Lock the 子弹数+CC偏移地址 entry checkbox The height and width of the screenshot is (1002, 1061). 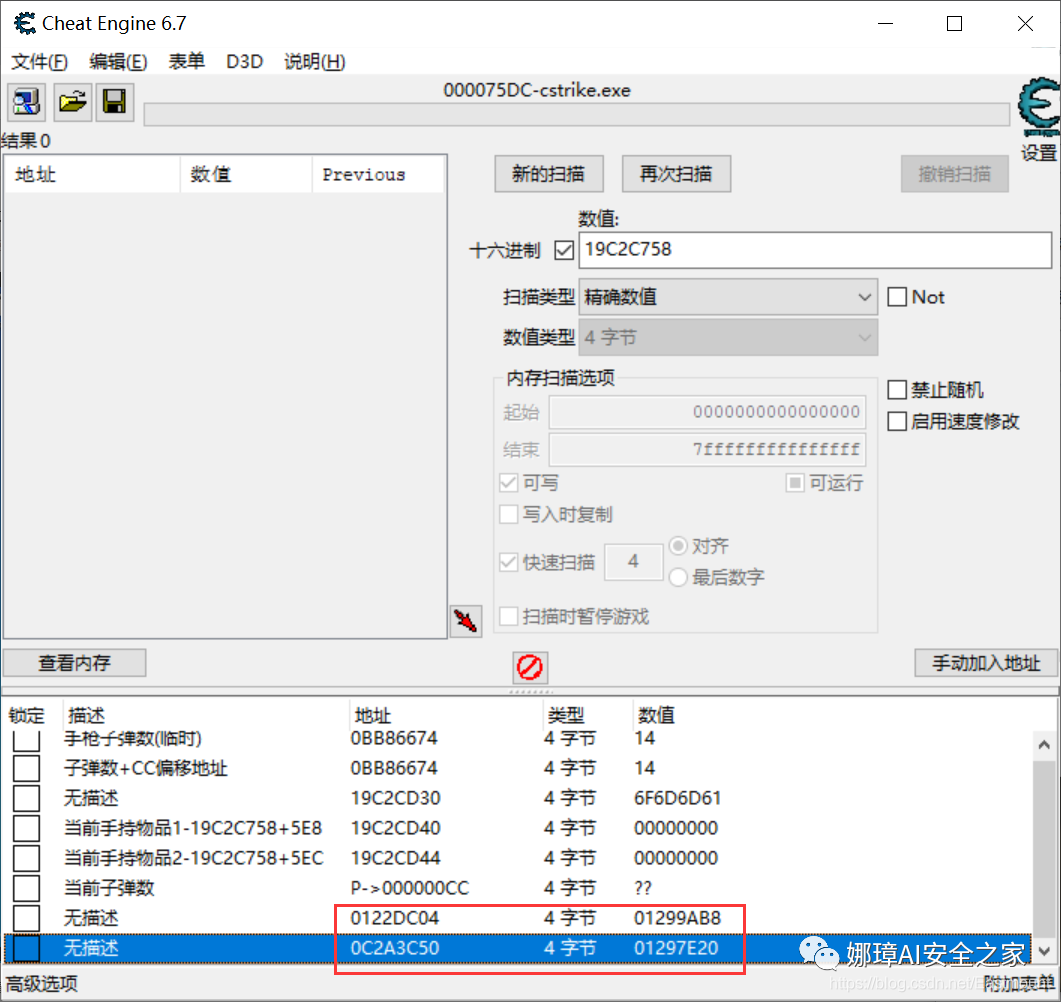[26, 769]
